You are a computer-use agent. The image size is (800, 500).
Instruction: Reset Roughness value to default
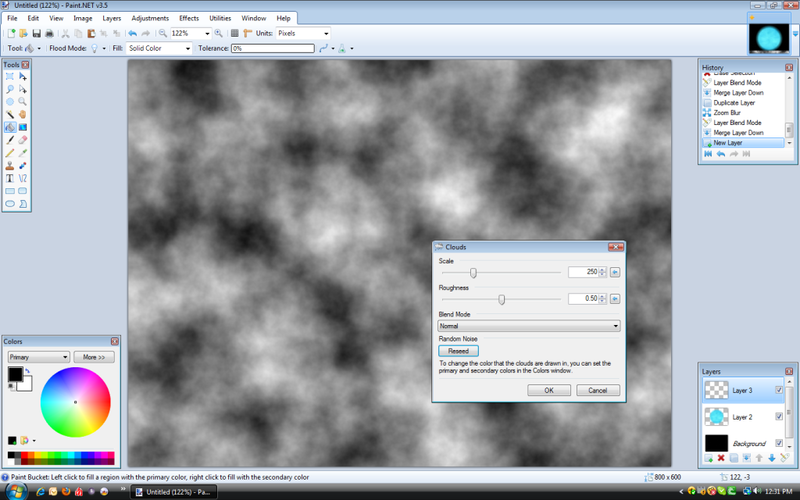pyautogui.click(x=615, y=298)
